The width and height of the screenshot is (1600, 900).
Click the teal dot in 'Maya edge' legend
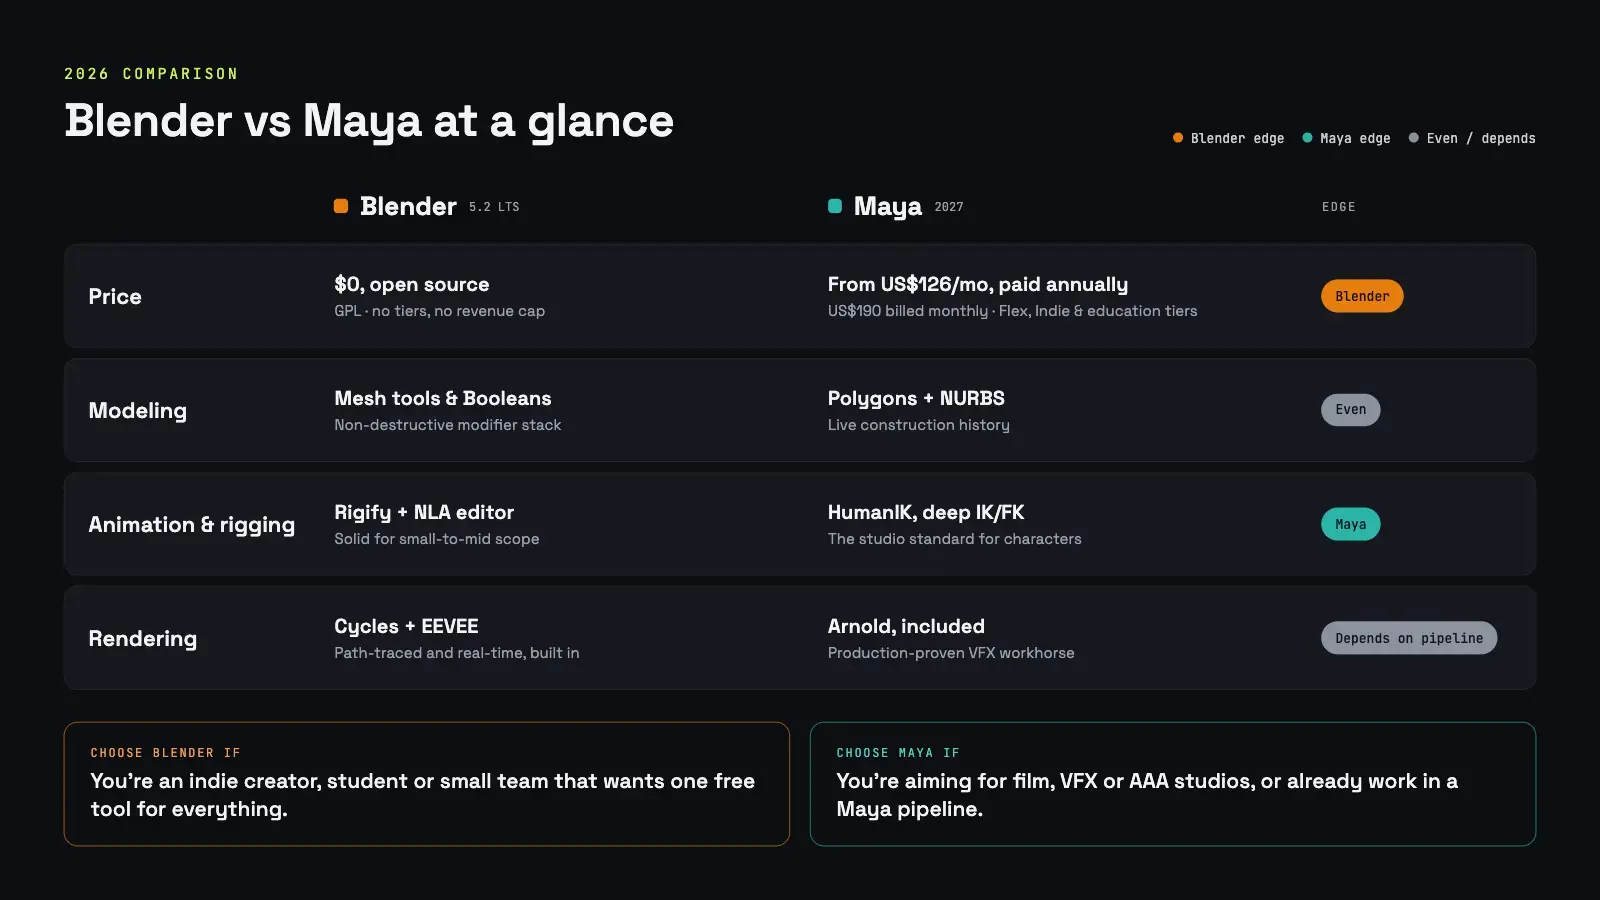tap(1307, 138)
